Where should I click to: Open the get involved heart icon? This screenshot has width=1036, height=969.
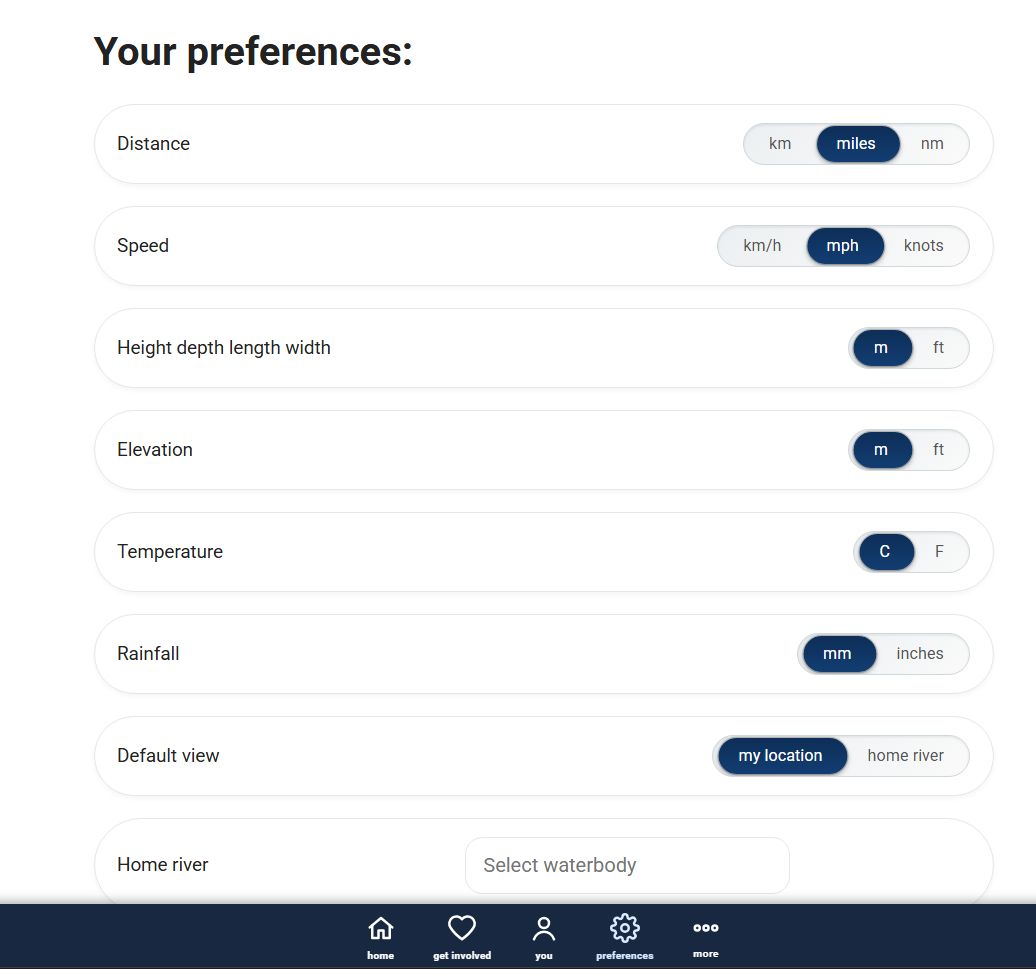462,929
